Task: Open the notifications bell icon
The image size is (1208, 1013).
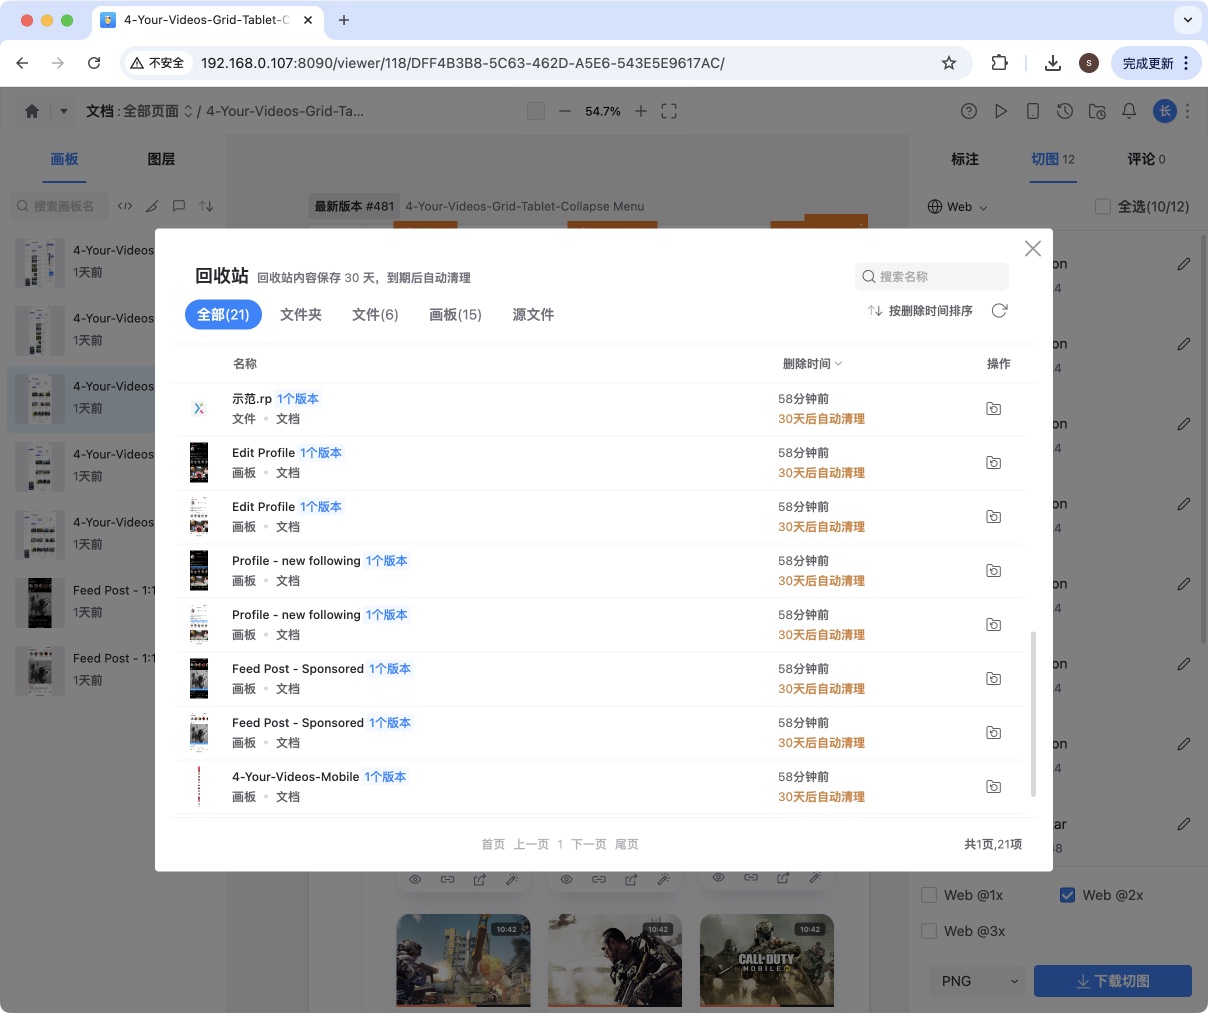Action: pos(1130,111)
